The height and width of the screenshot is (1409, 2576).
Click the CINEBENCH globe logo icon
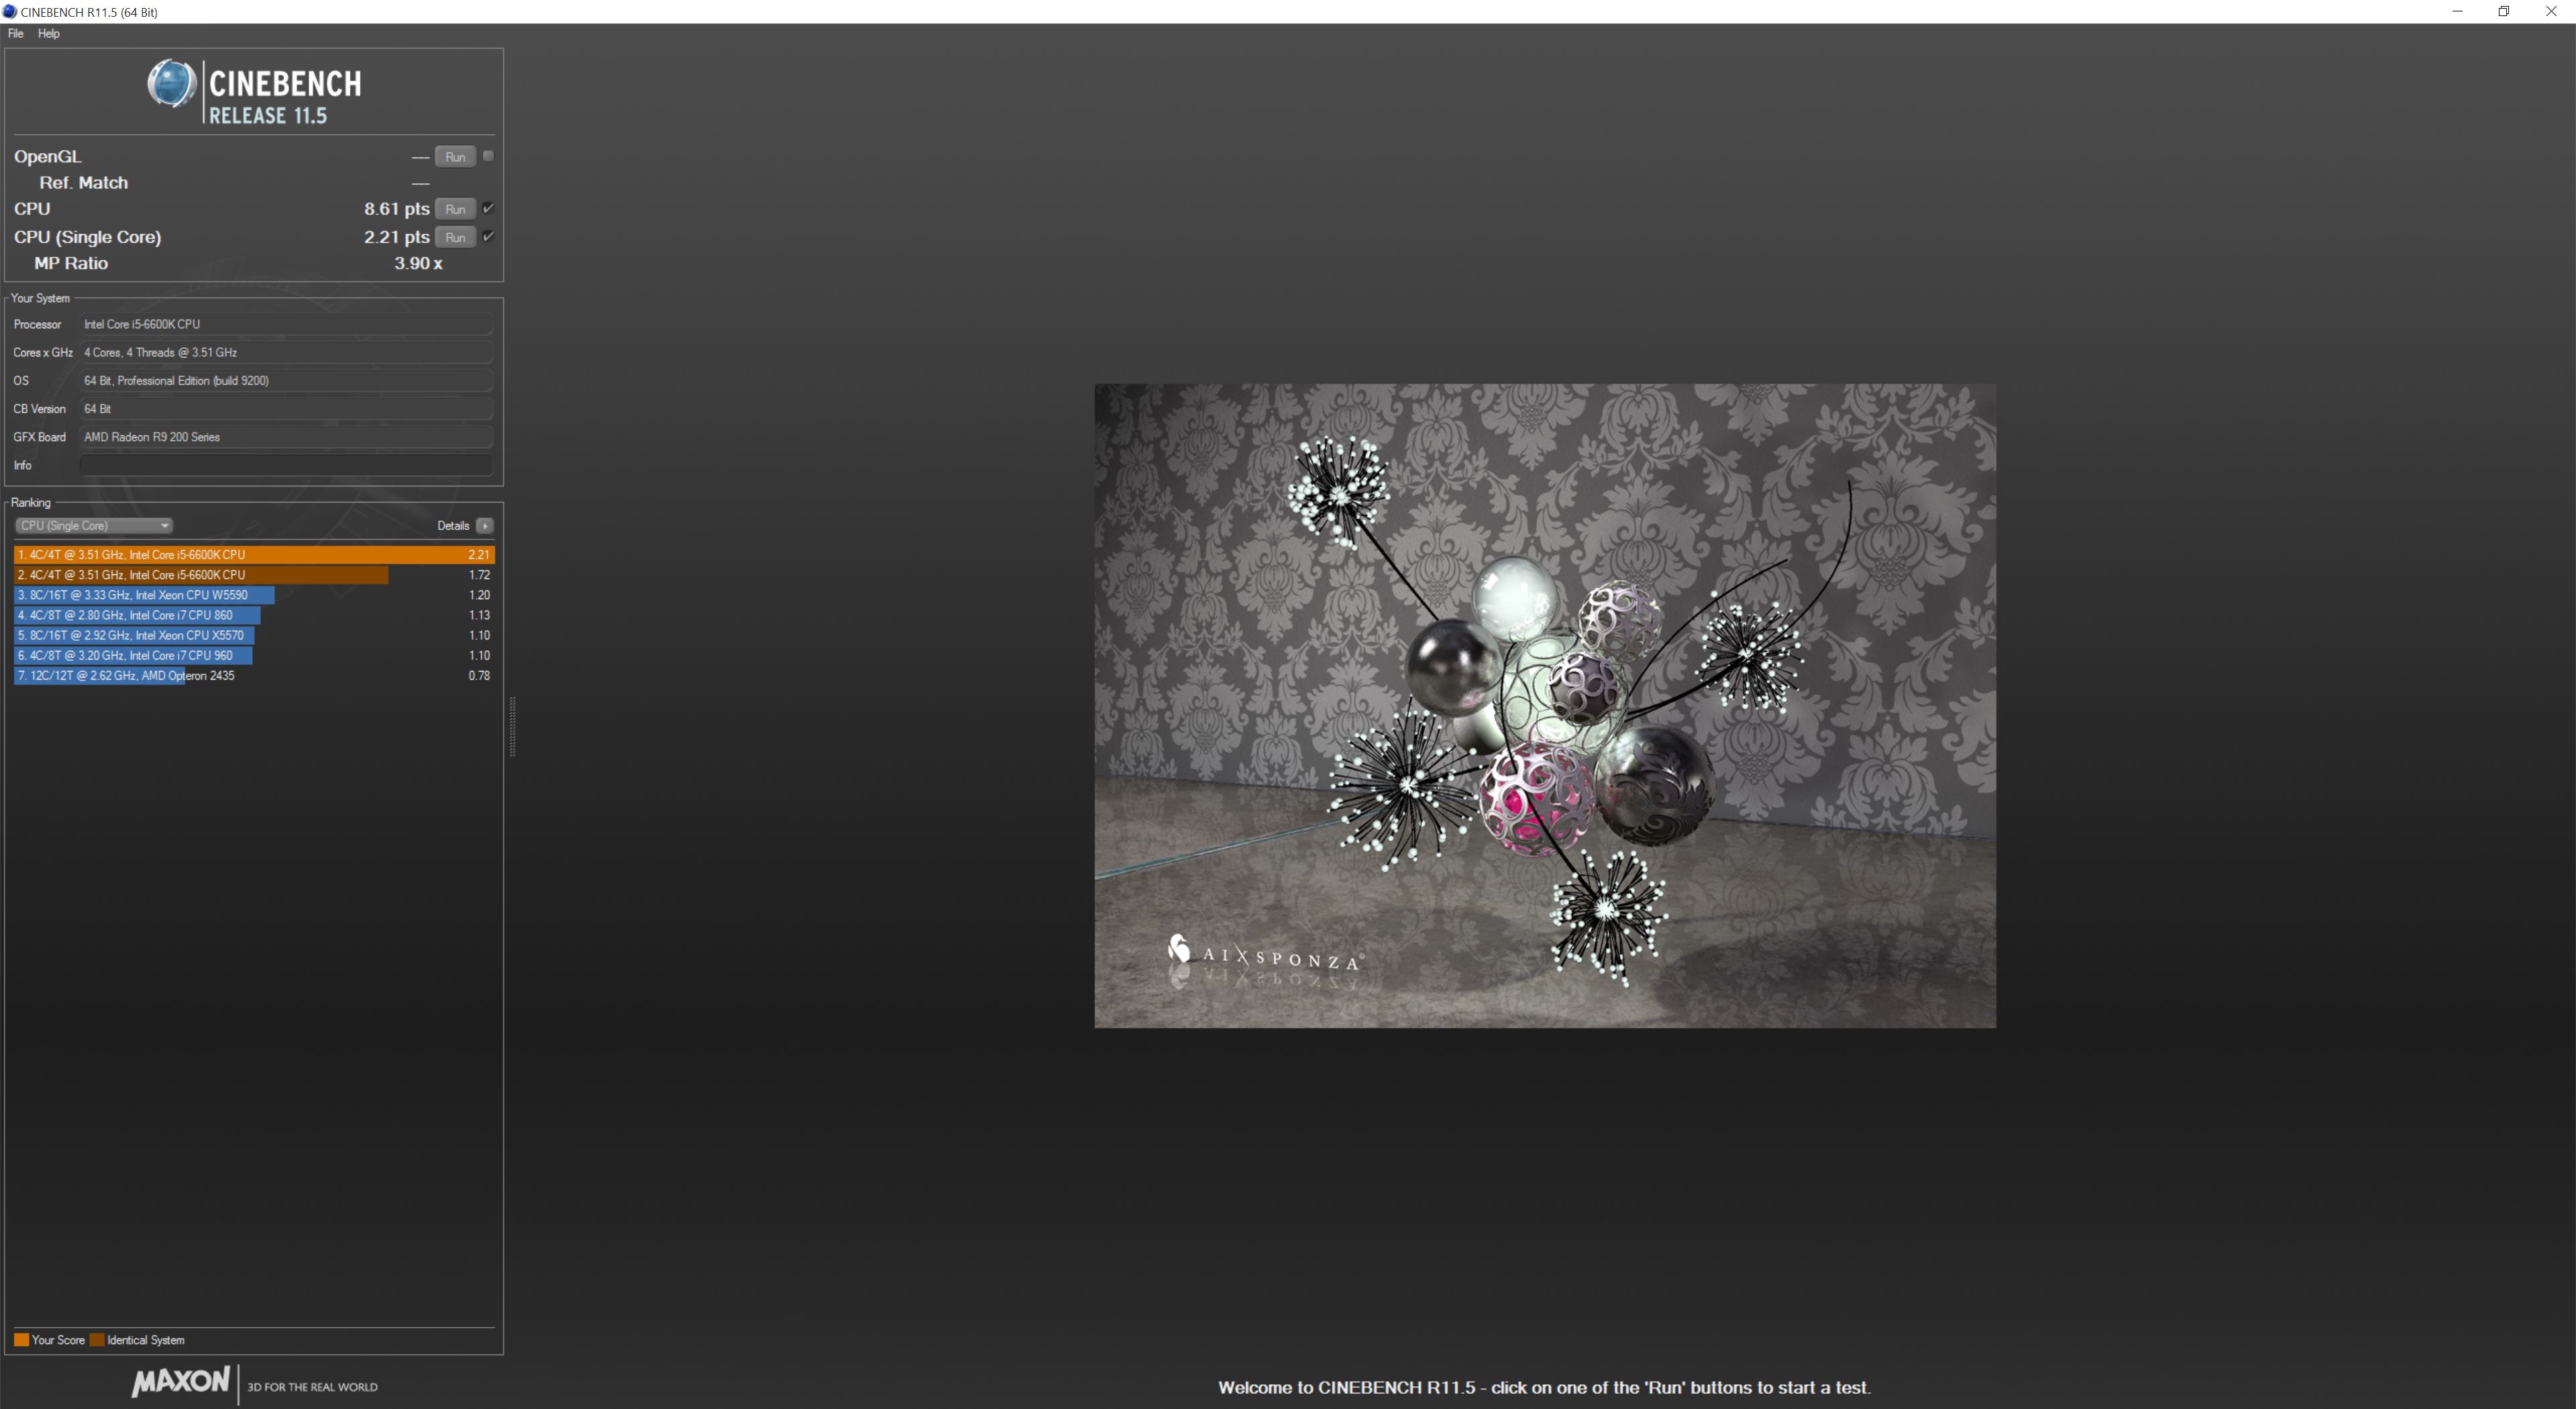(x=171, y=83)
